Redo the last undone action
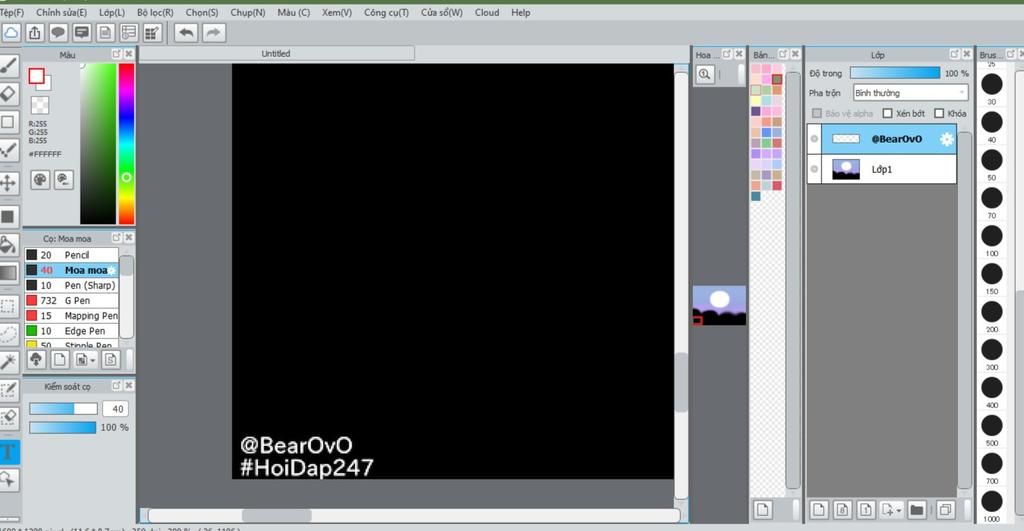The image size is (1024, 531). [x=214, y=33]
